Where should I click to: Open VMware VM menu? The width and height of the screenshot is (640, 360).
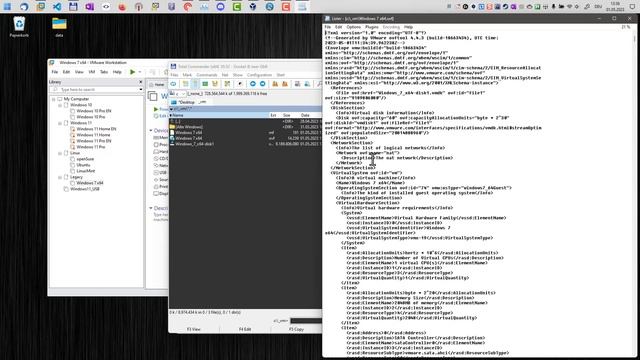pos(92,72)
